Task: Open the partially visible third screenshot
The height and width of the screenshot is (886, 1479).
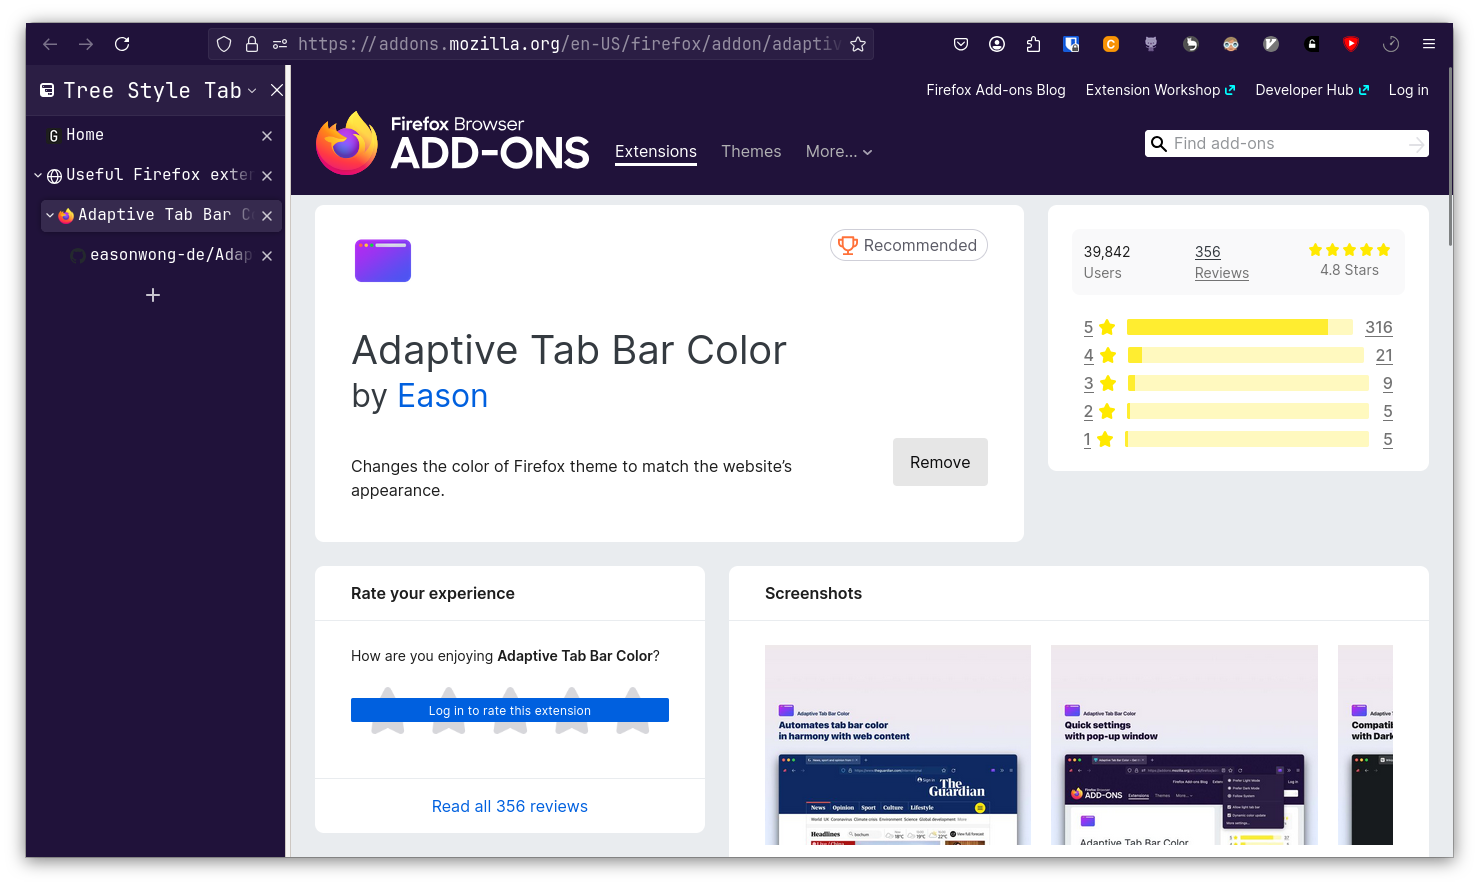Action: (1365, 745)
